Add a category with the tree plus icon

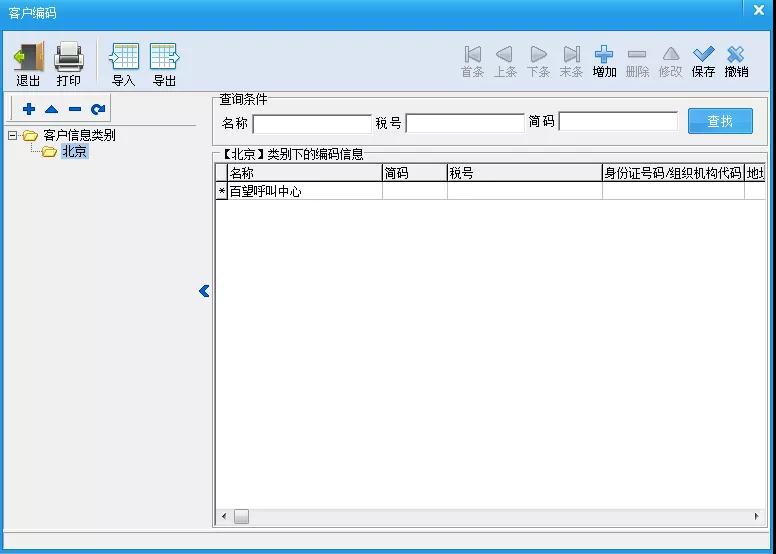pyautogui.click(x=29, y=109)
